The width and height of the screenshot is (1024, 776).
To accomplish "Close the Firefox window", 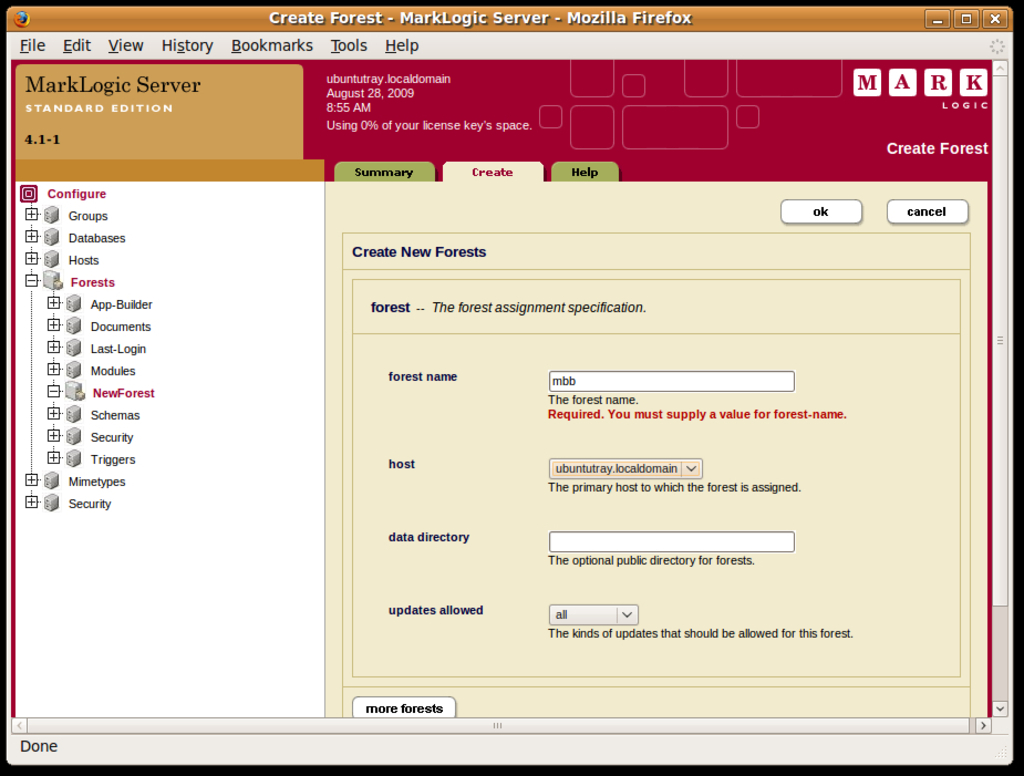I will [995, 18].
